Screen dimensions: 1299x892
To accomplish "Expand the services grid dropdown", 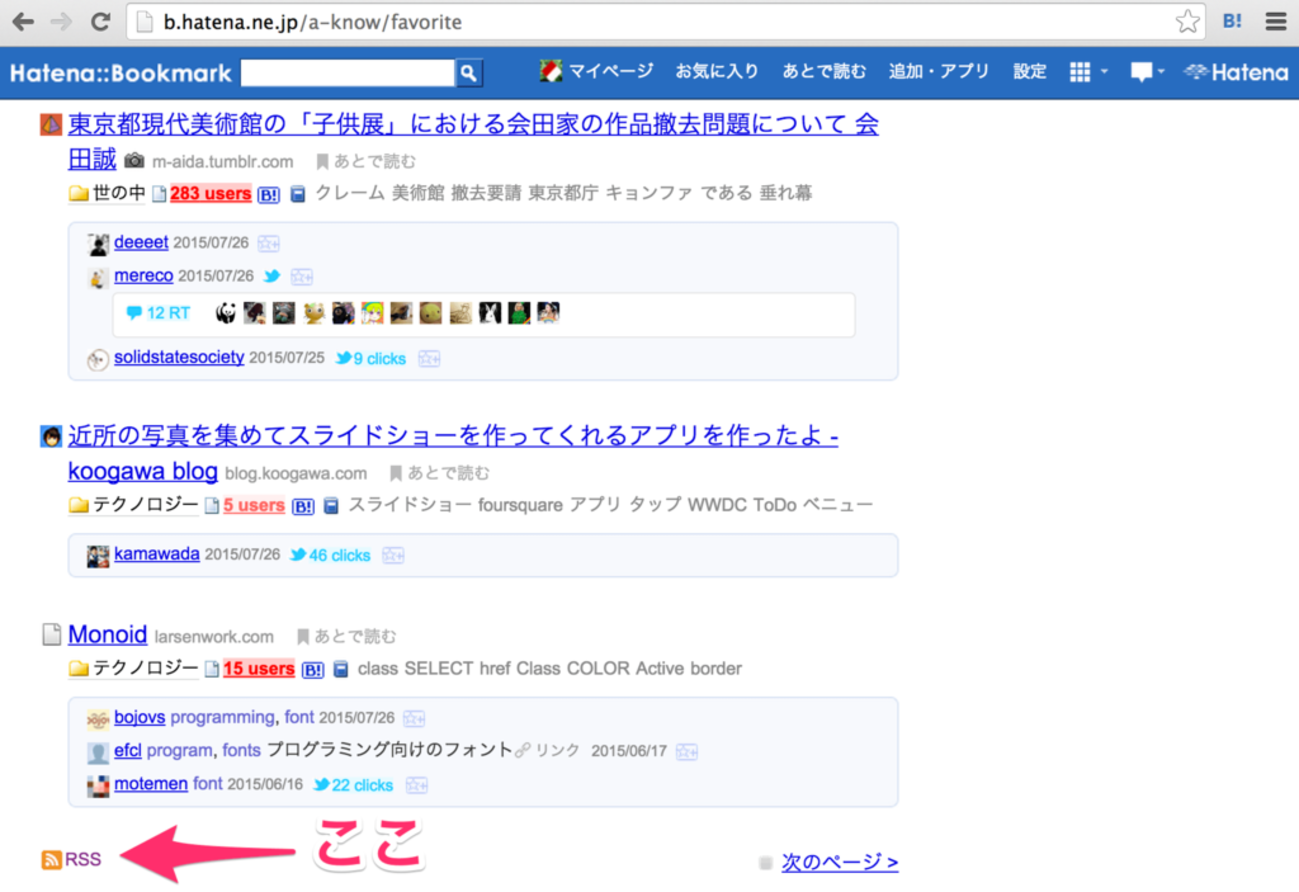I will pyautogui.click(x=1089, y=72).
